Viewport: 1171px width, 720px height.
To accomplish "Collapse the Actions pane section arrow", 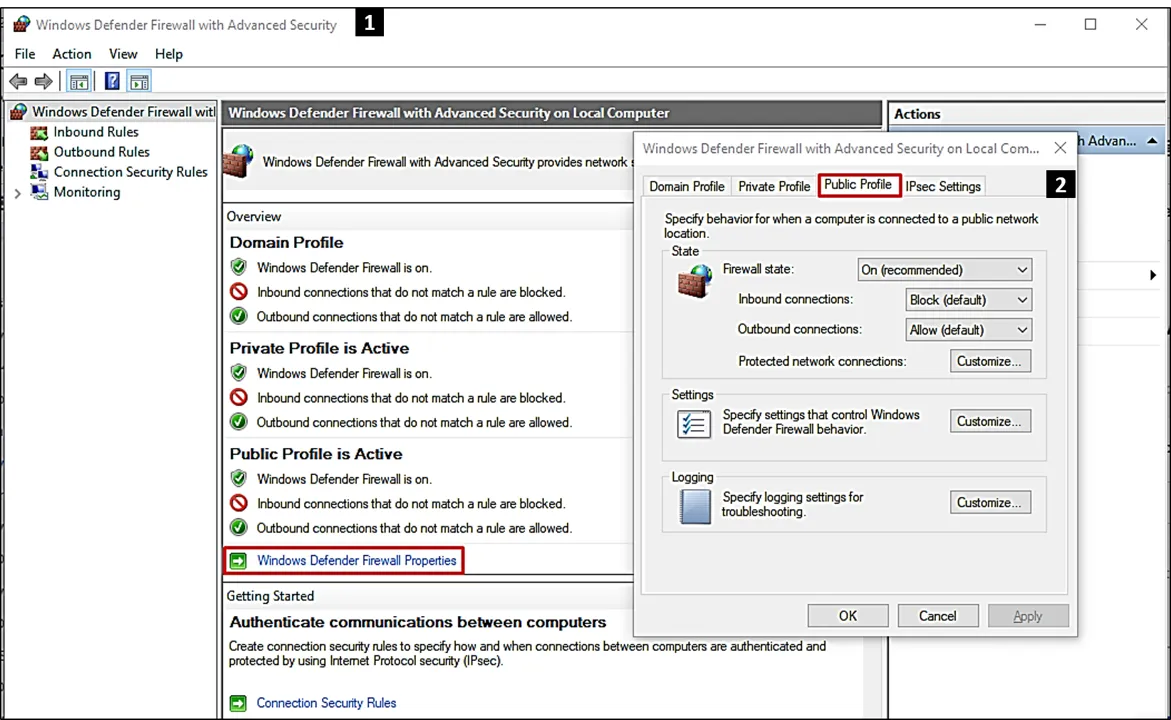I will click(1152, 140).
